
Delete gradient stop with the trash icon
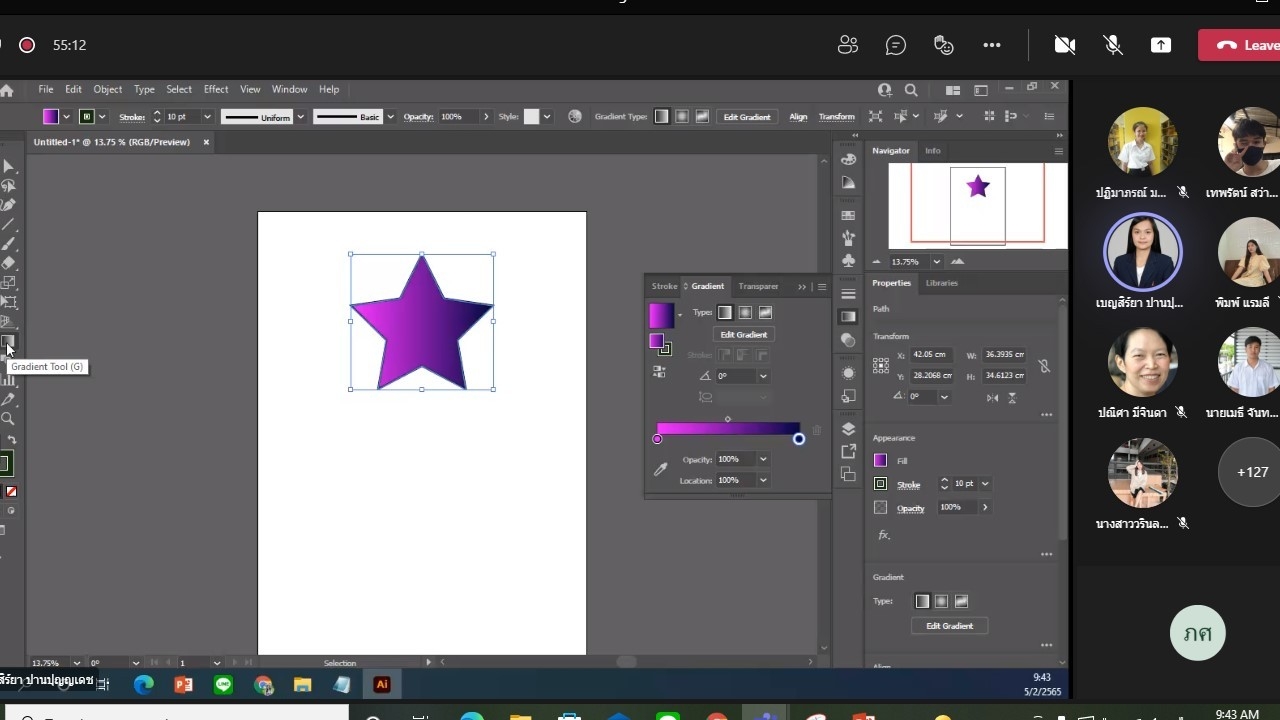point(816,430)
